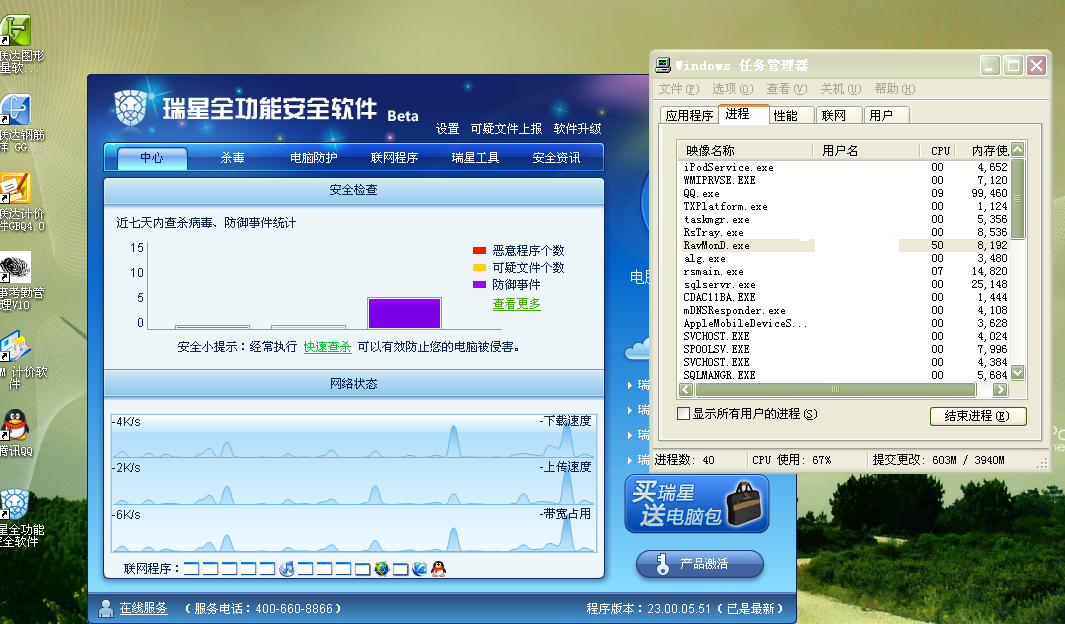
Task: Click the person icon beside 在线服务
Action: (x=106, y=608)
